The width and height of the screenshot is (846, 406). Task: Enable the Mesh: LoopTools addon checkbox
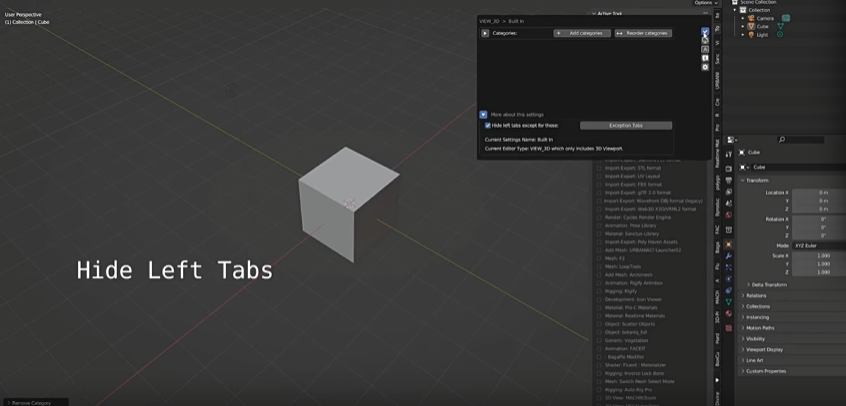(x=600, y=266)
